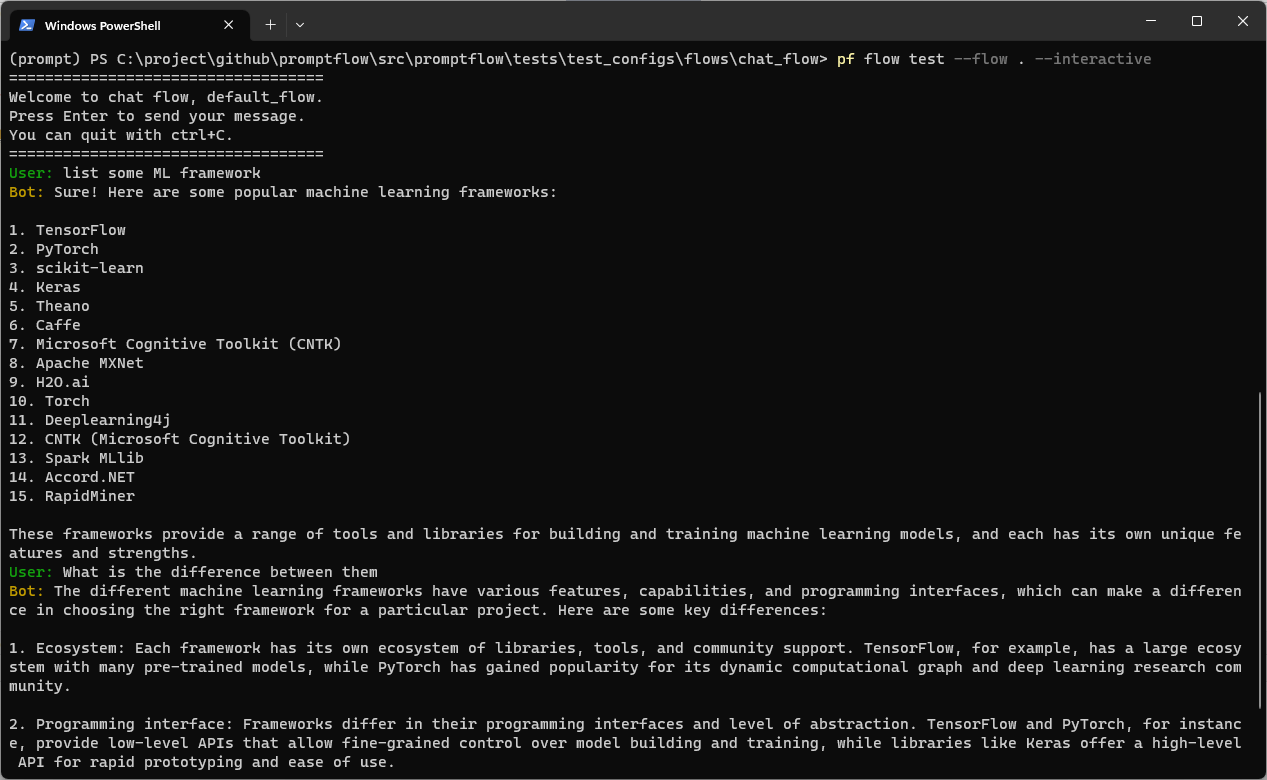Maximize the terminal window
The image size is (1267, 780).
[1197, 22]
